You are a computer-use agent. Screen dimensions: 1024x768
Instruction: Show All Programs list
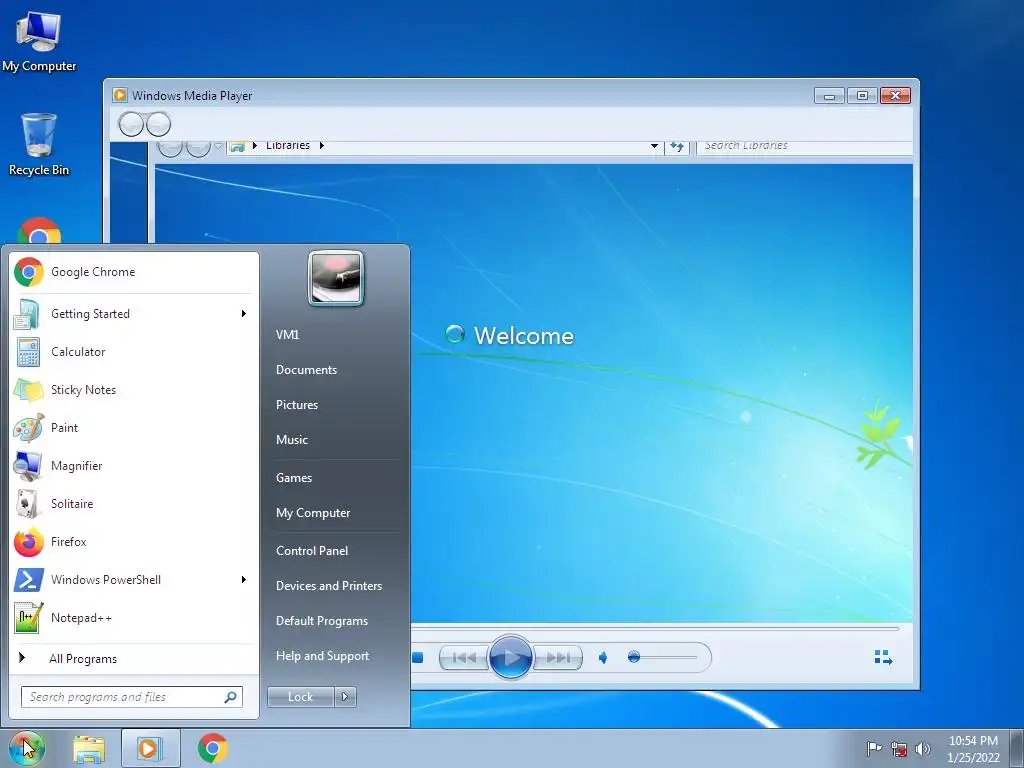(135, 658)
